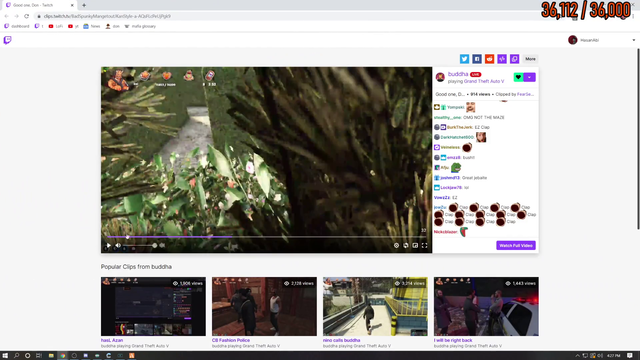Open Chrome from the taskbar

62,356
